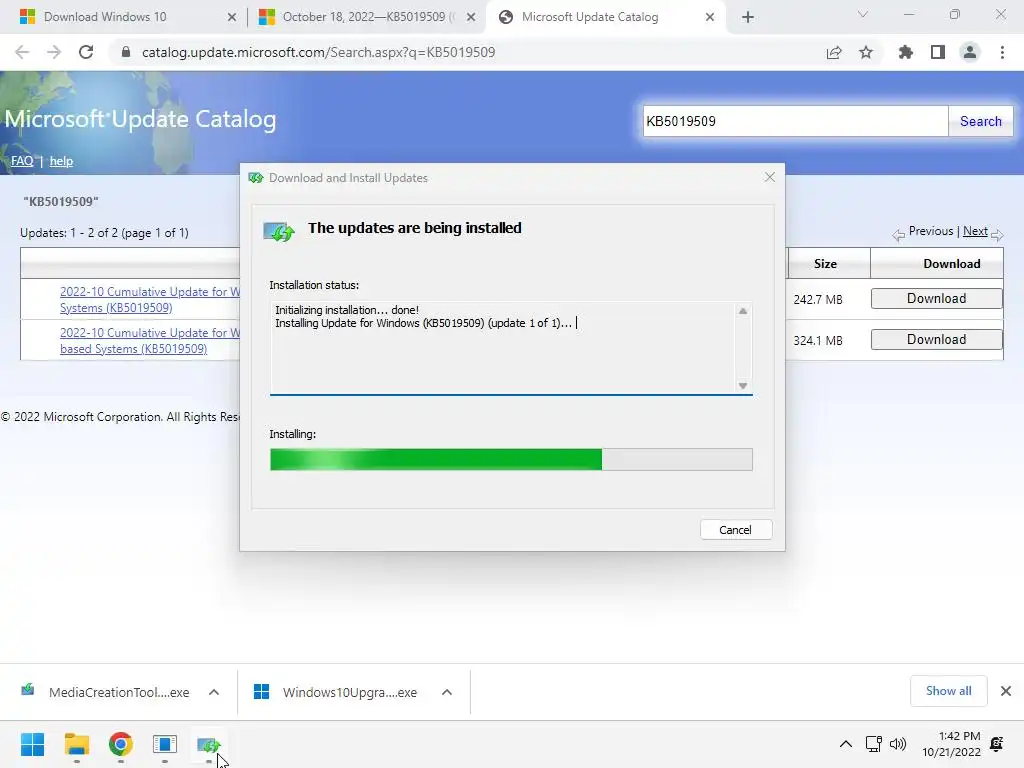
Task: Open the first 2022-10 Cumulative Update link
Action: point(150,300)
